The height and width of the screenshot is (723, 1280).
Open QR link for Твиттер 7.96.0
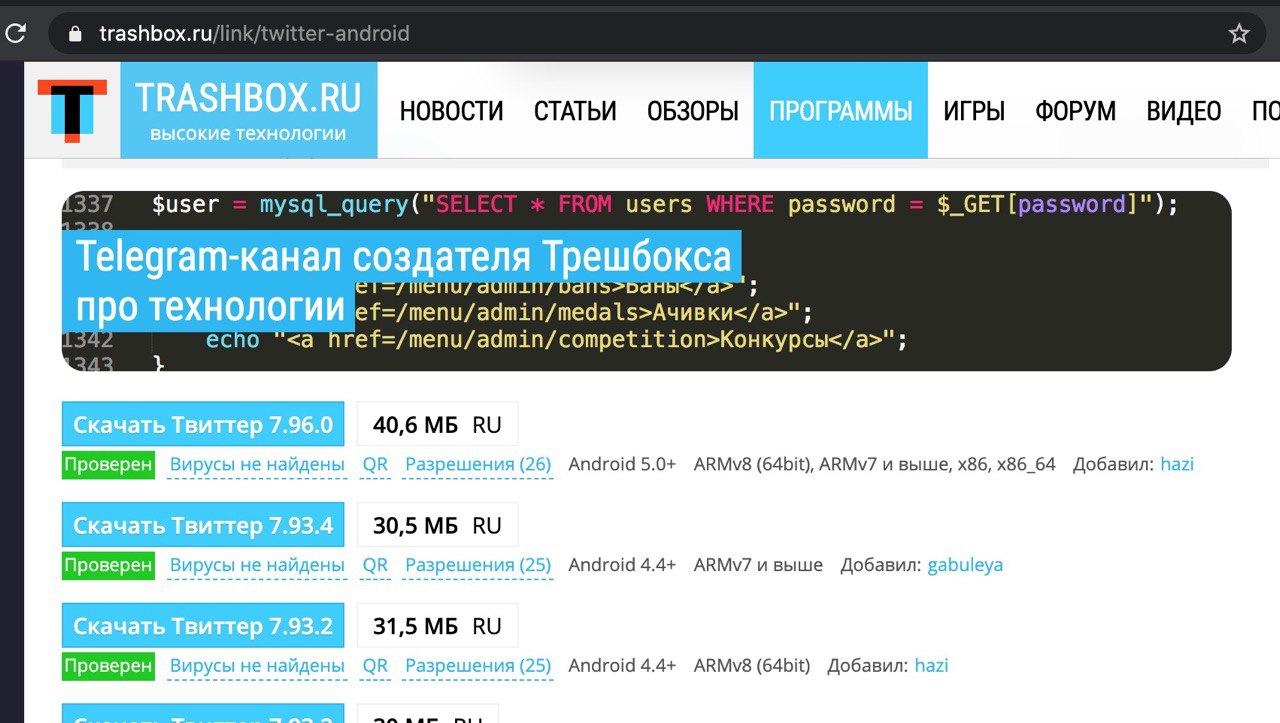375,464
